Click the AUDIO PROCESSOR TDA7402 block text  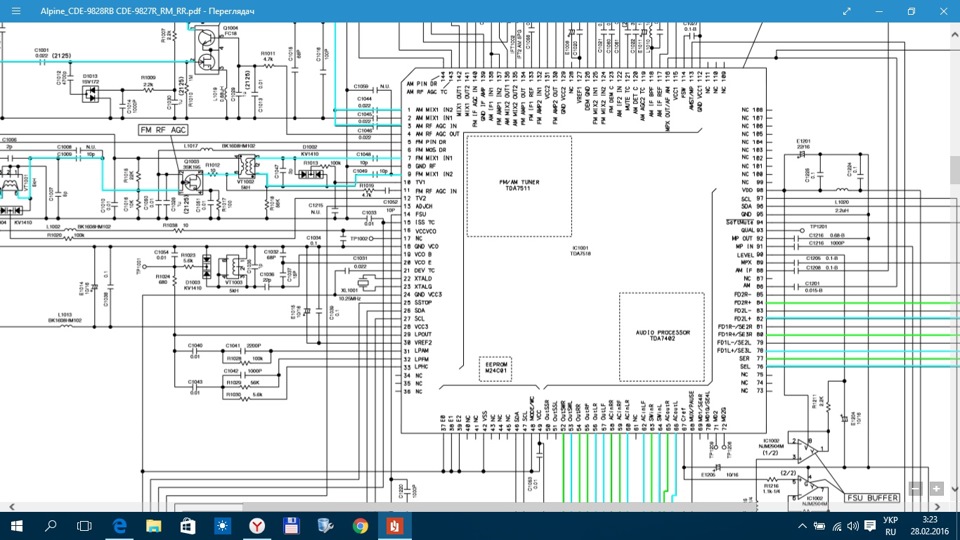point(662,336)
